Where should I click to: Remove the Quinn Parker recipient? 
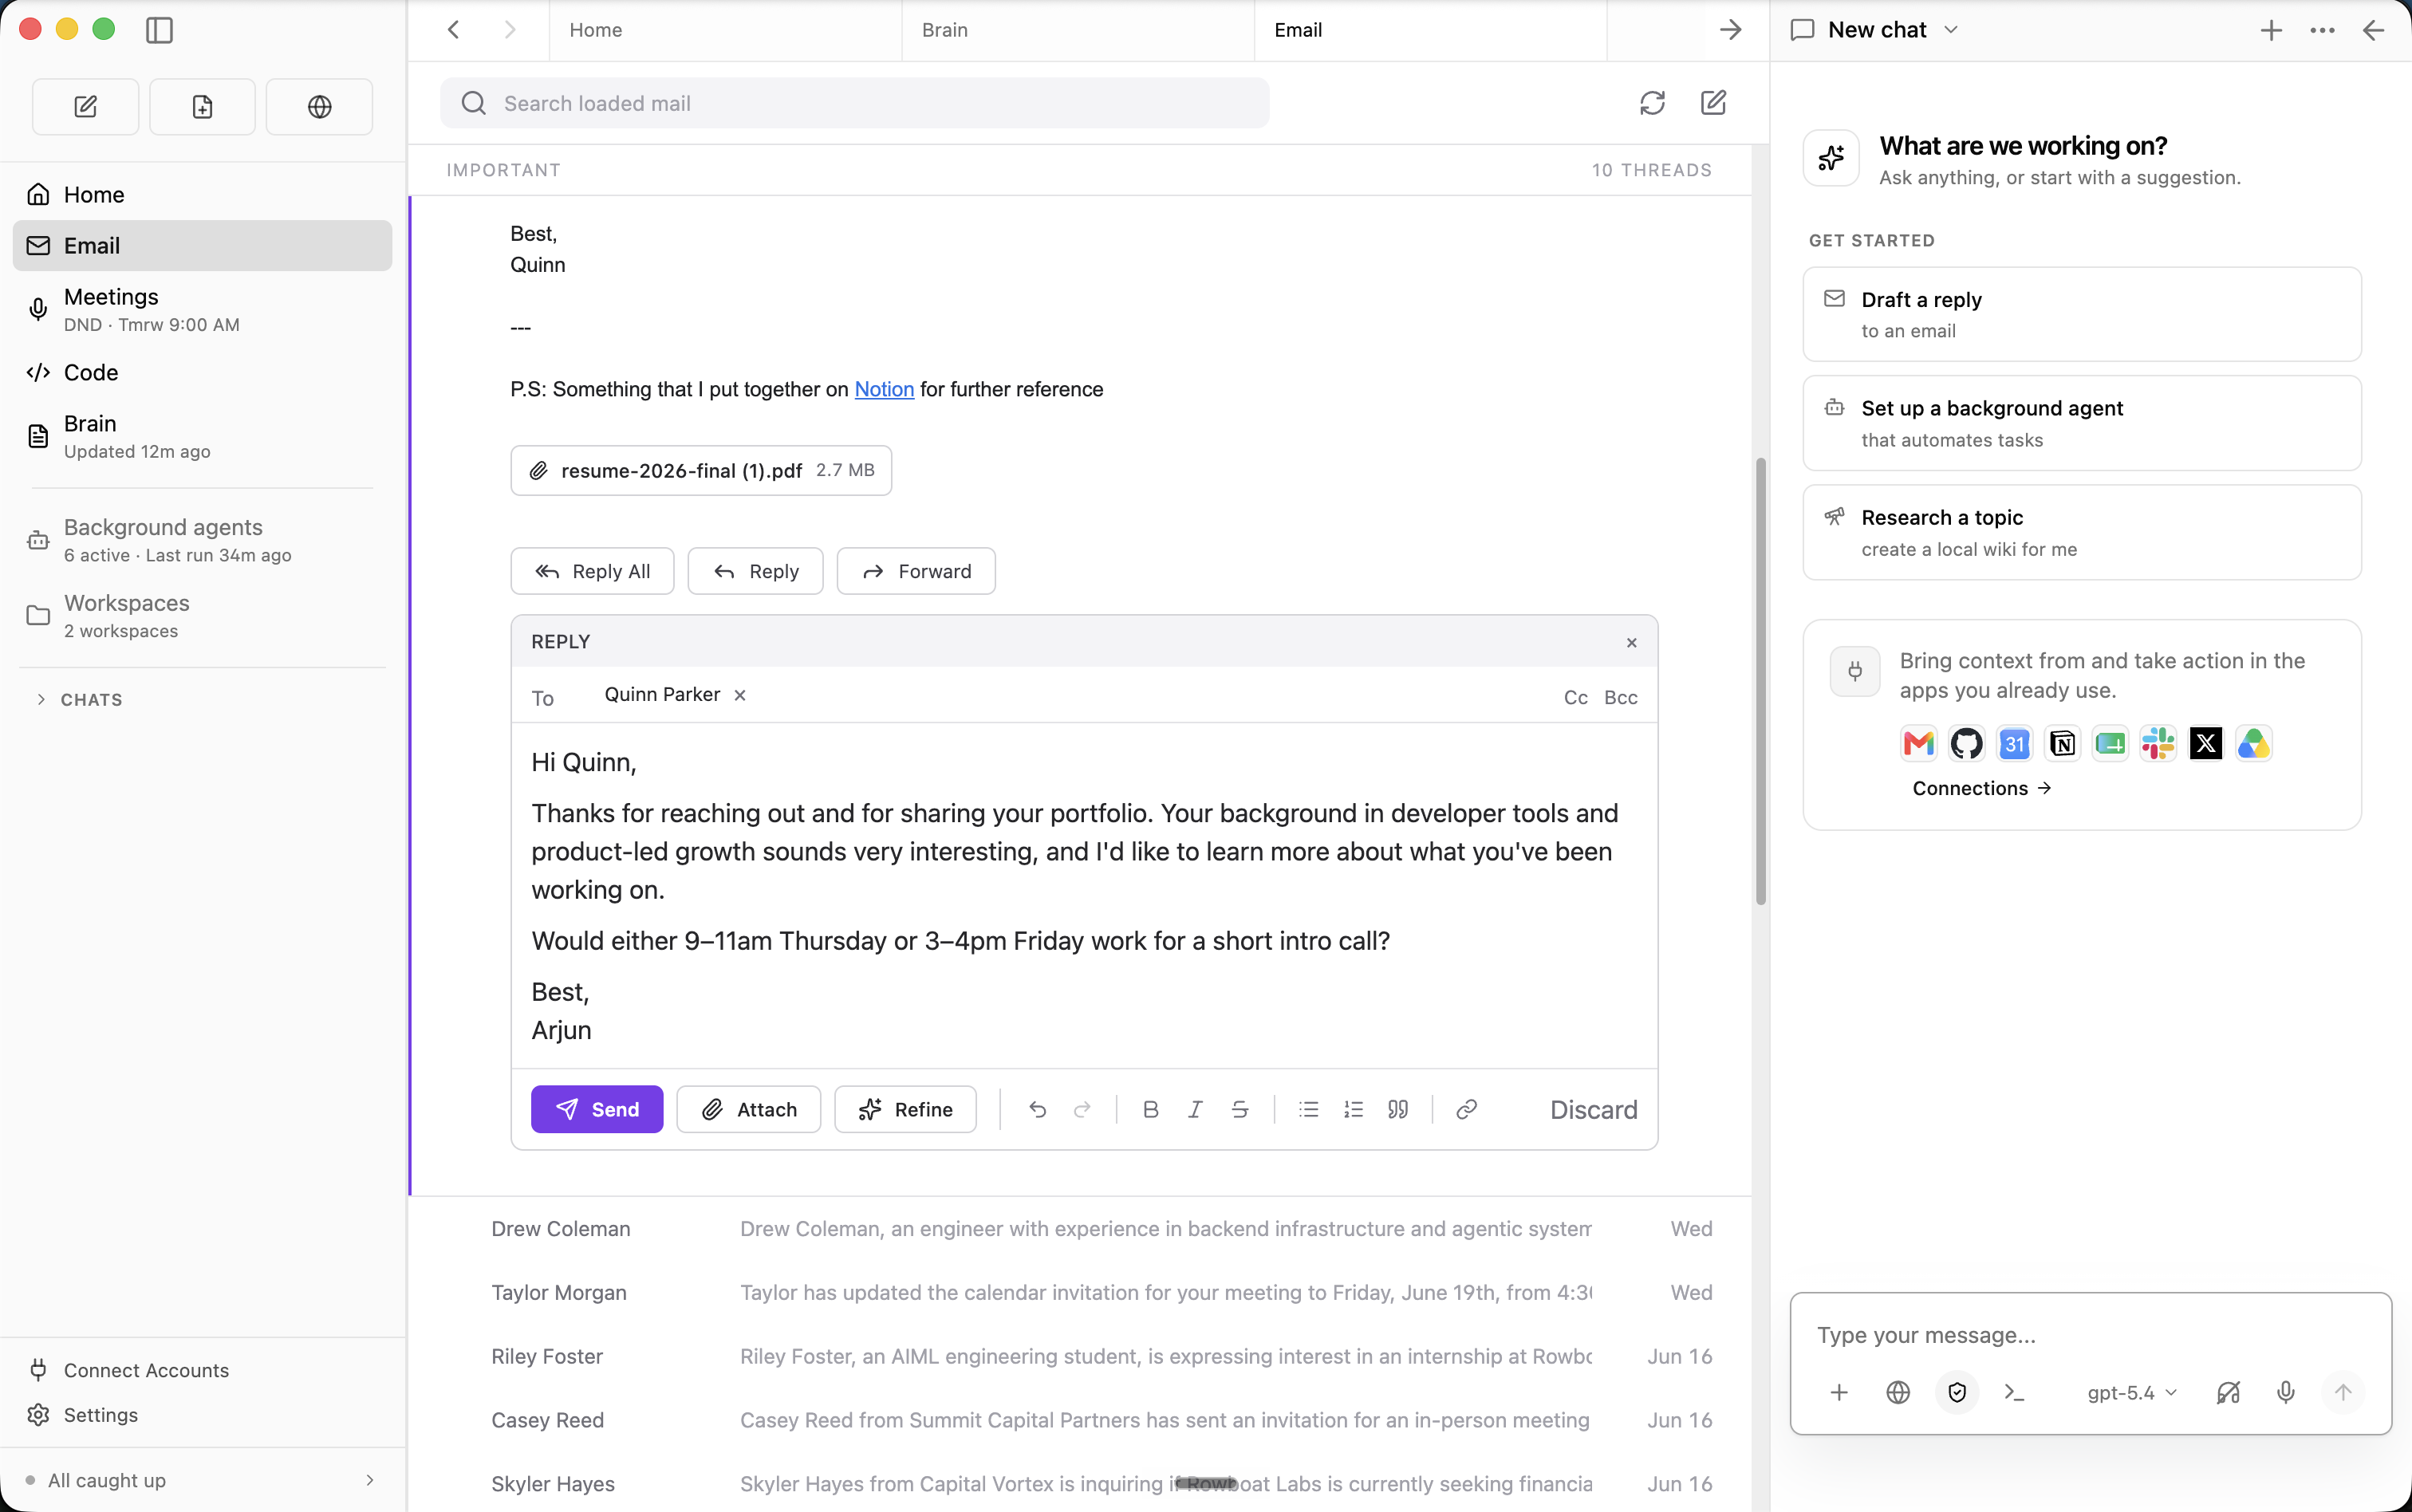(740, 695)
